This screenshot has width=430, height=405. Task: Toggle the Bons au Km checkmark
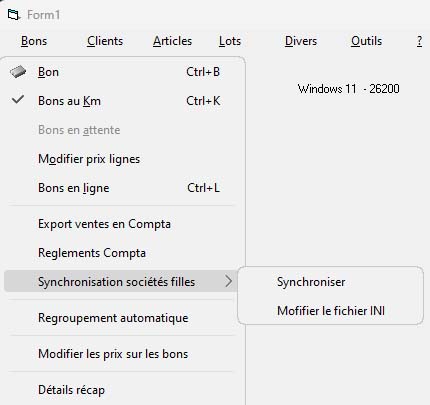click(x=18, y=100)
